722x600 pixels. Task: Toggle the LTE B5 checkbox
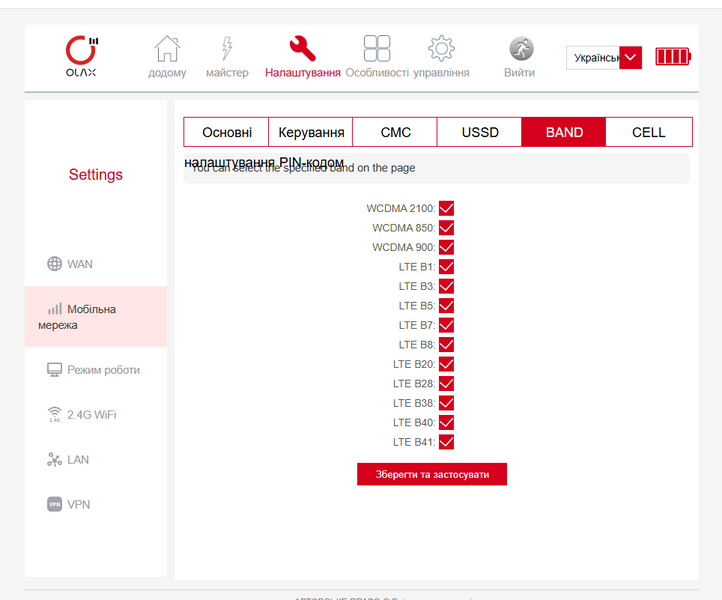(446, 305)
